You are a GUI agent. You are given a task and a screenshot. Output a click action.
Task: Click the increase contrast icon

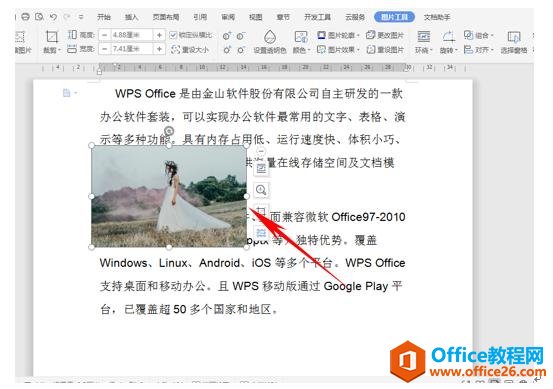click(226, 36)
